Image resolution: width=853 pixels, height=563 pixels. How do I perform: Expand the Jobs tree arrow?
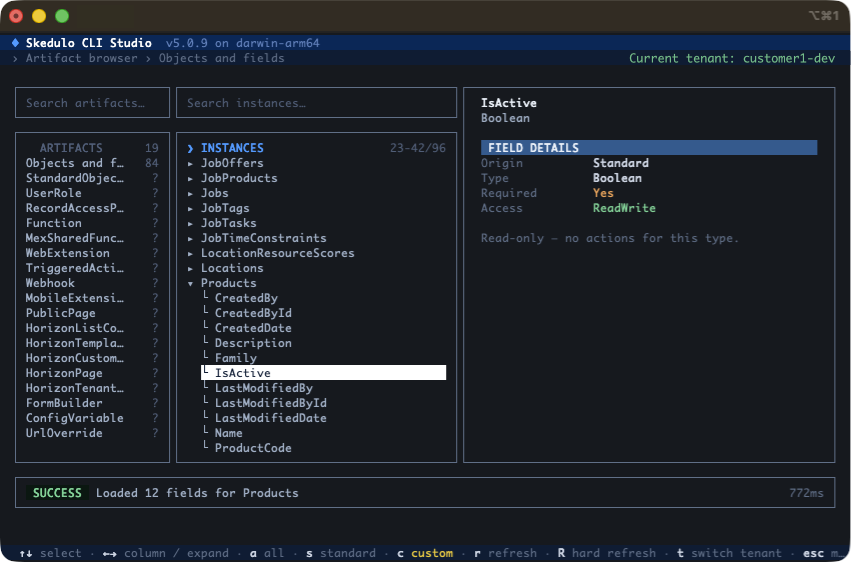click(190, 194)
